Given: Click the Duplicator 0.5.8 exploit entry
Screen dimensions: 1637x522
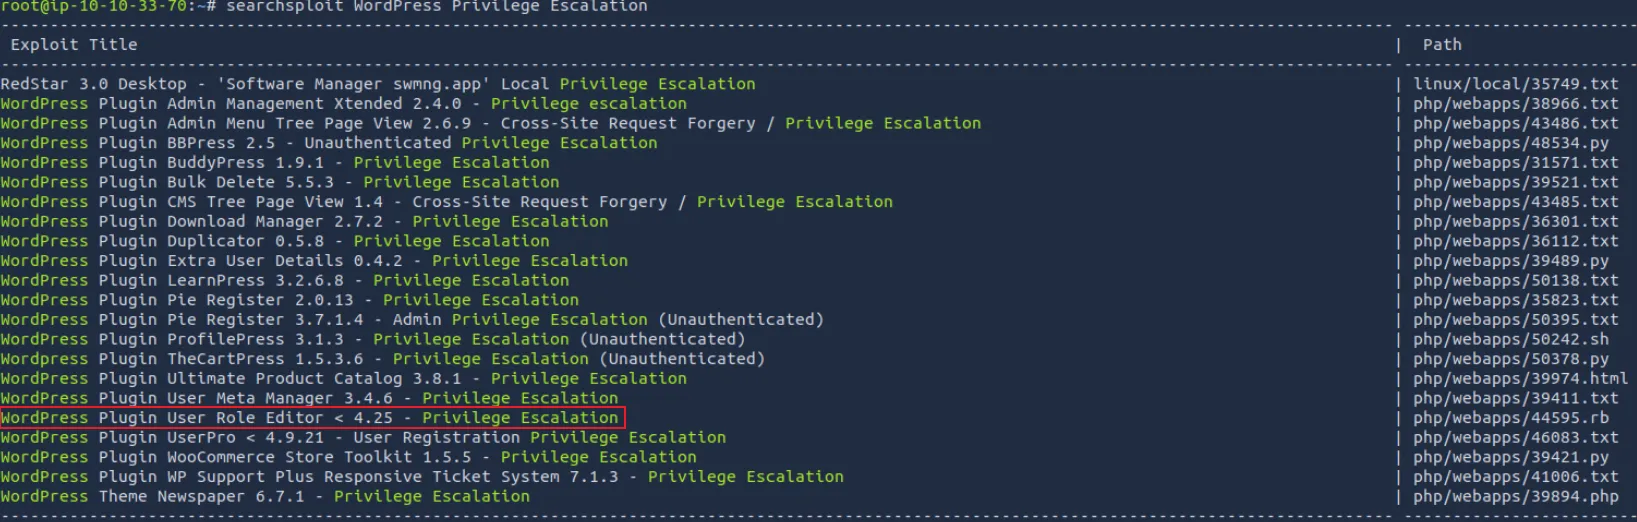Looking at the screenshot, I should pos(275,241).
